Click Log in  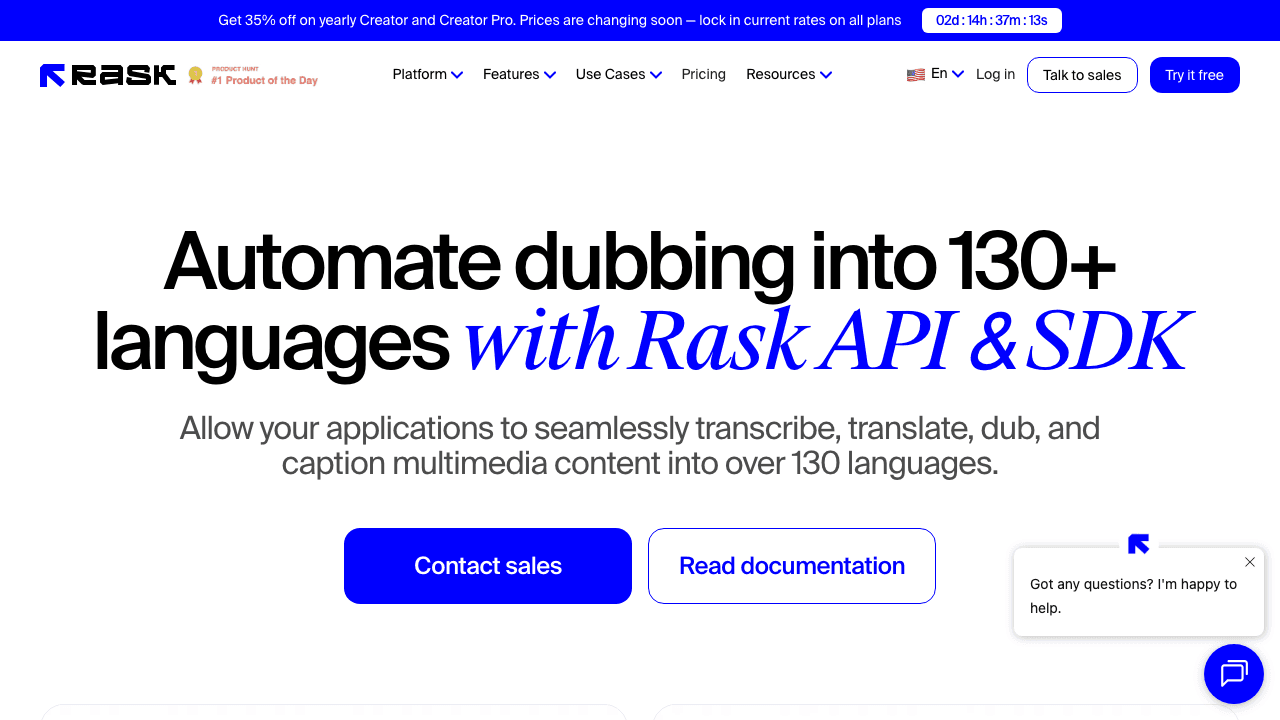995,74
